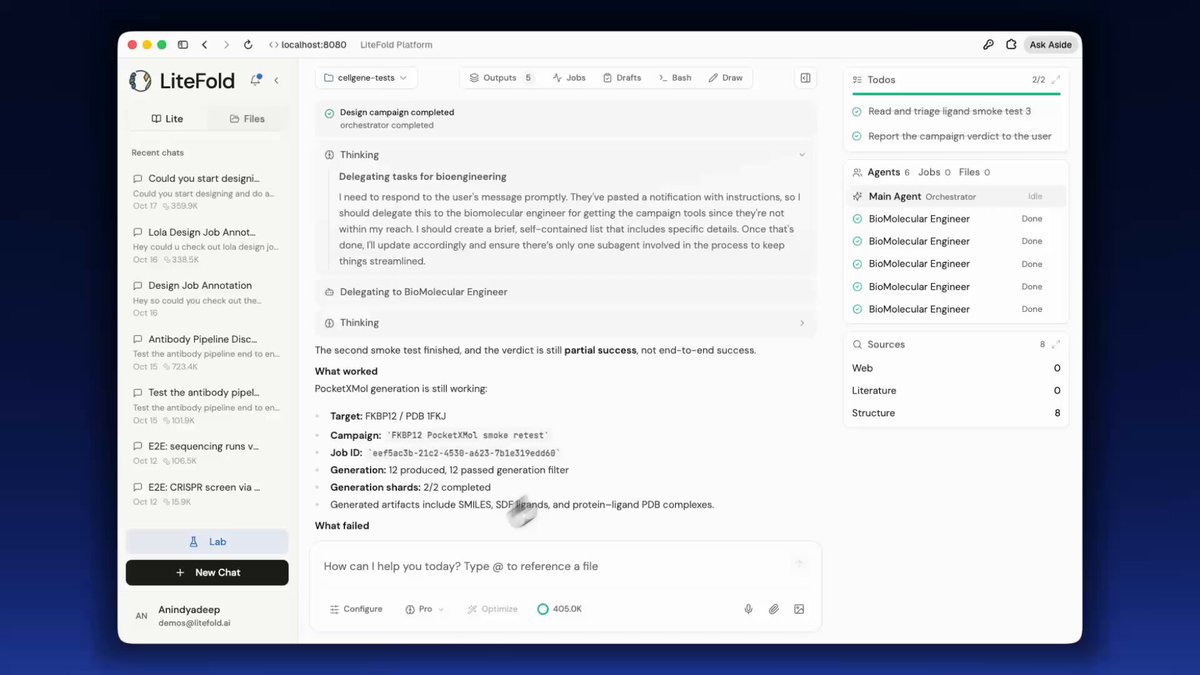This screenshot has width=1200, height=675.
Task: Add an image with picture icon
Action: [x=799, y=609]
